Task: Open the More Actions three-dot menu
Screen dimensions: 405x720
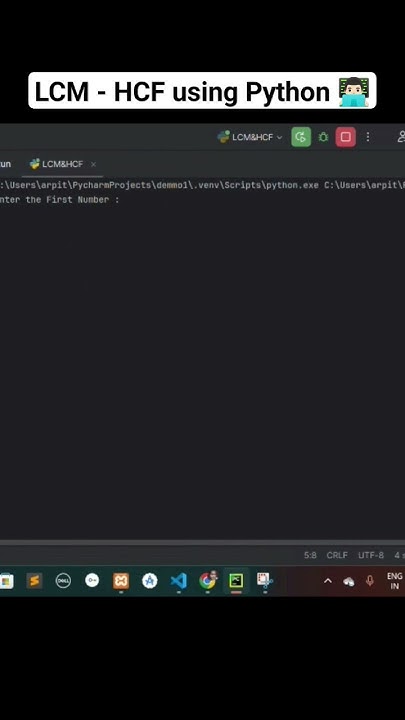Action: point(368,137)
